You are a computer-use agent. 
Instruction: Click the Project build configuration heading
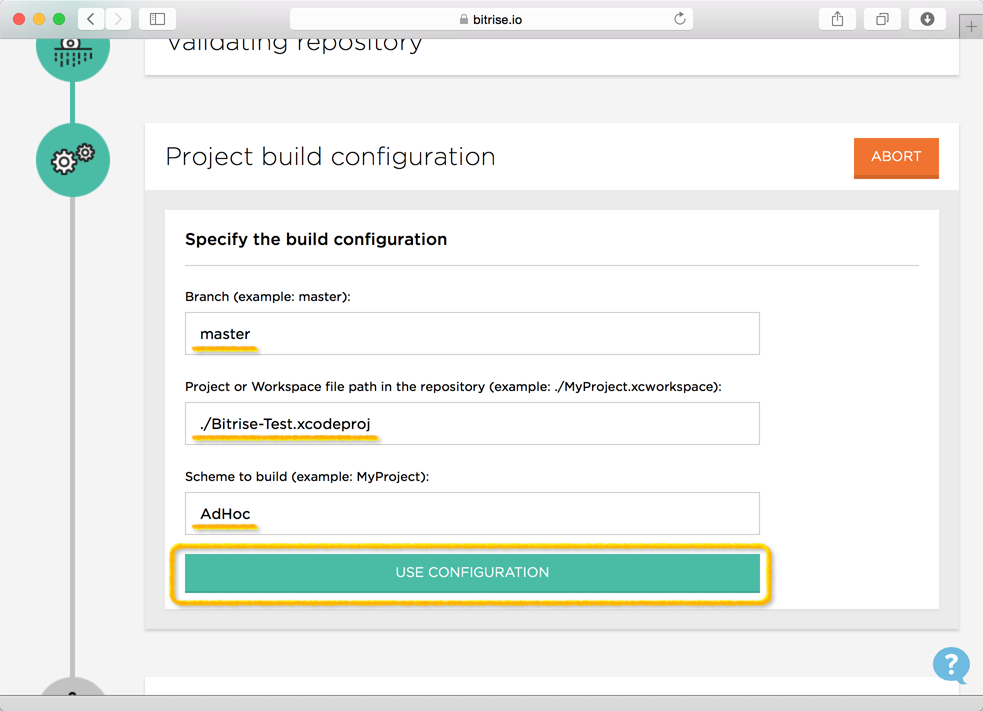tap(330, 157)
